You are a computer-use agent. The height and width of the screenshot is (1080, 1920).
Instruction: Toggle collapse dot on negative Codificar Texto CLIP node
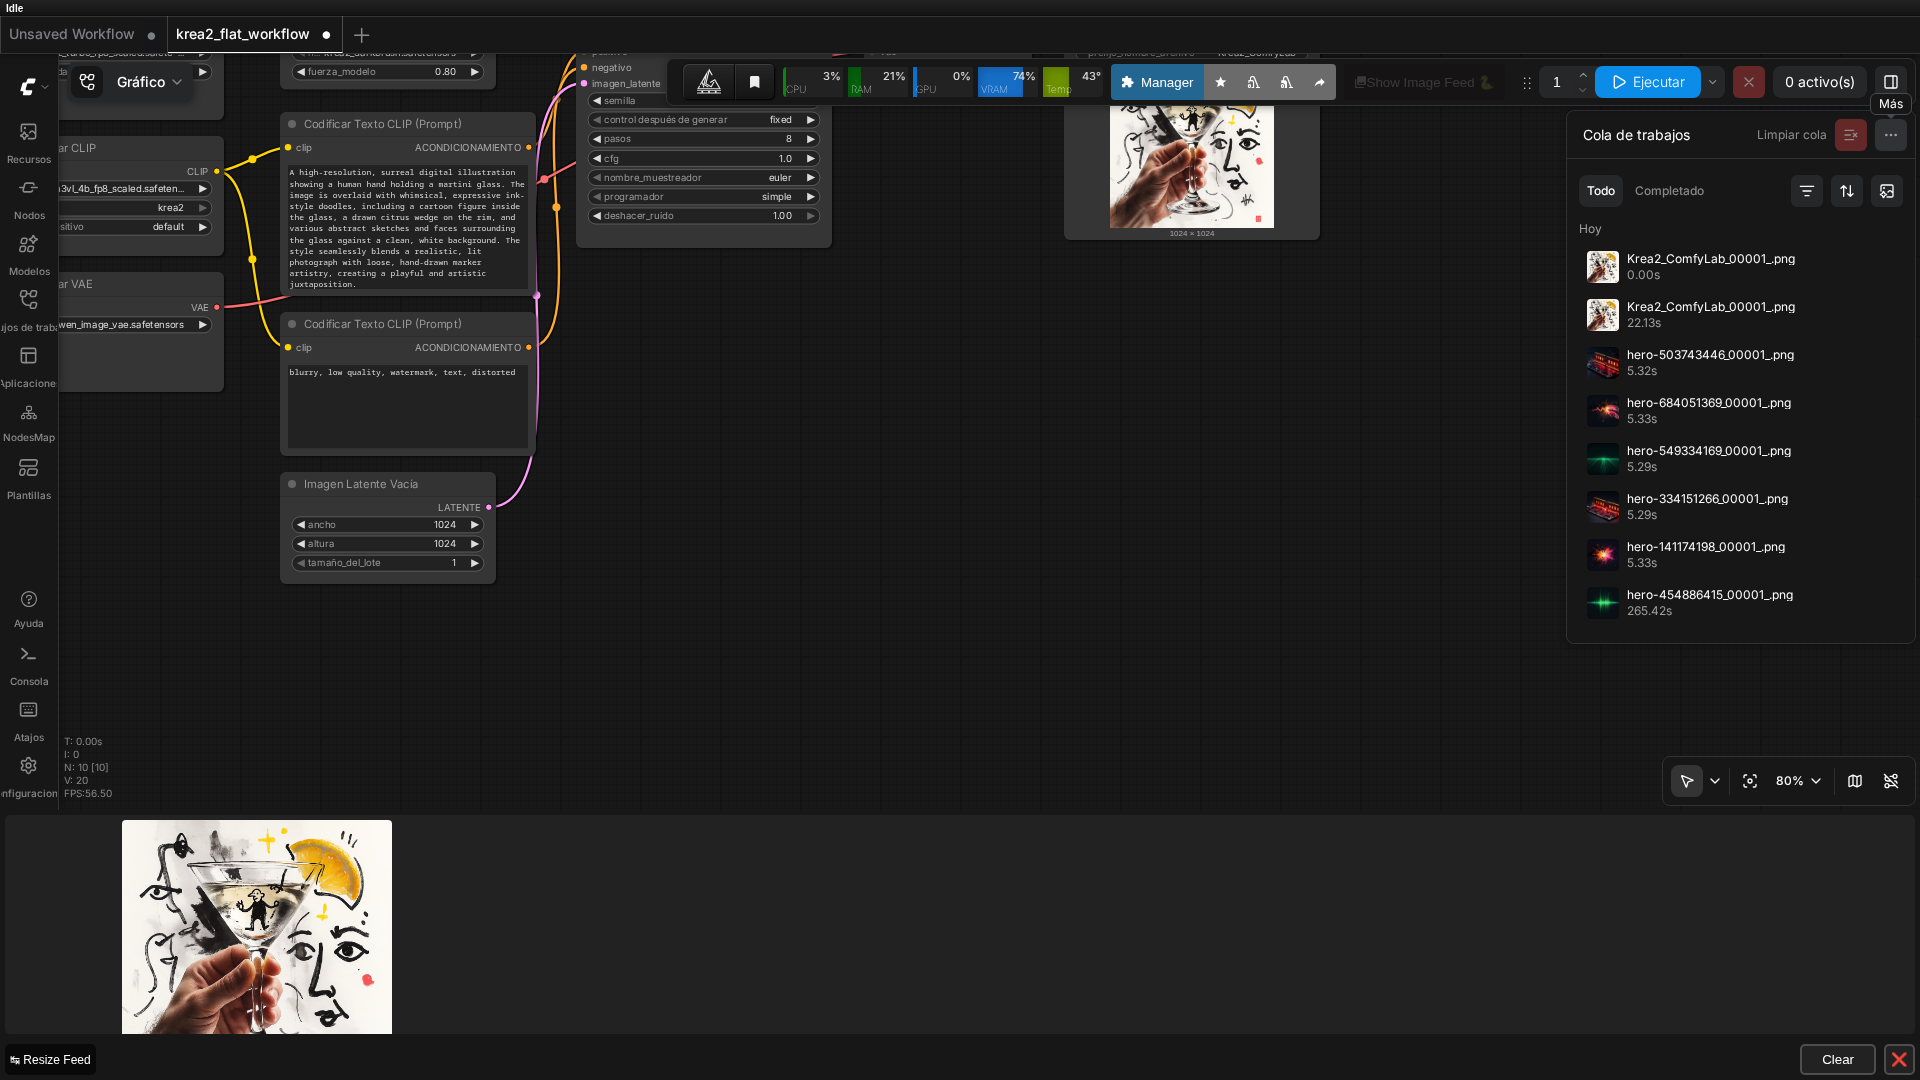pyautogui.click(x=292, y=324)
